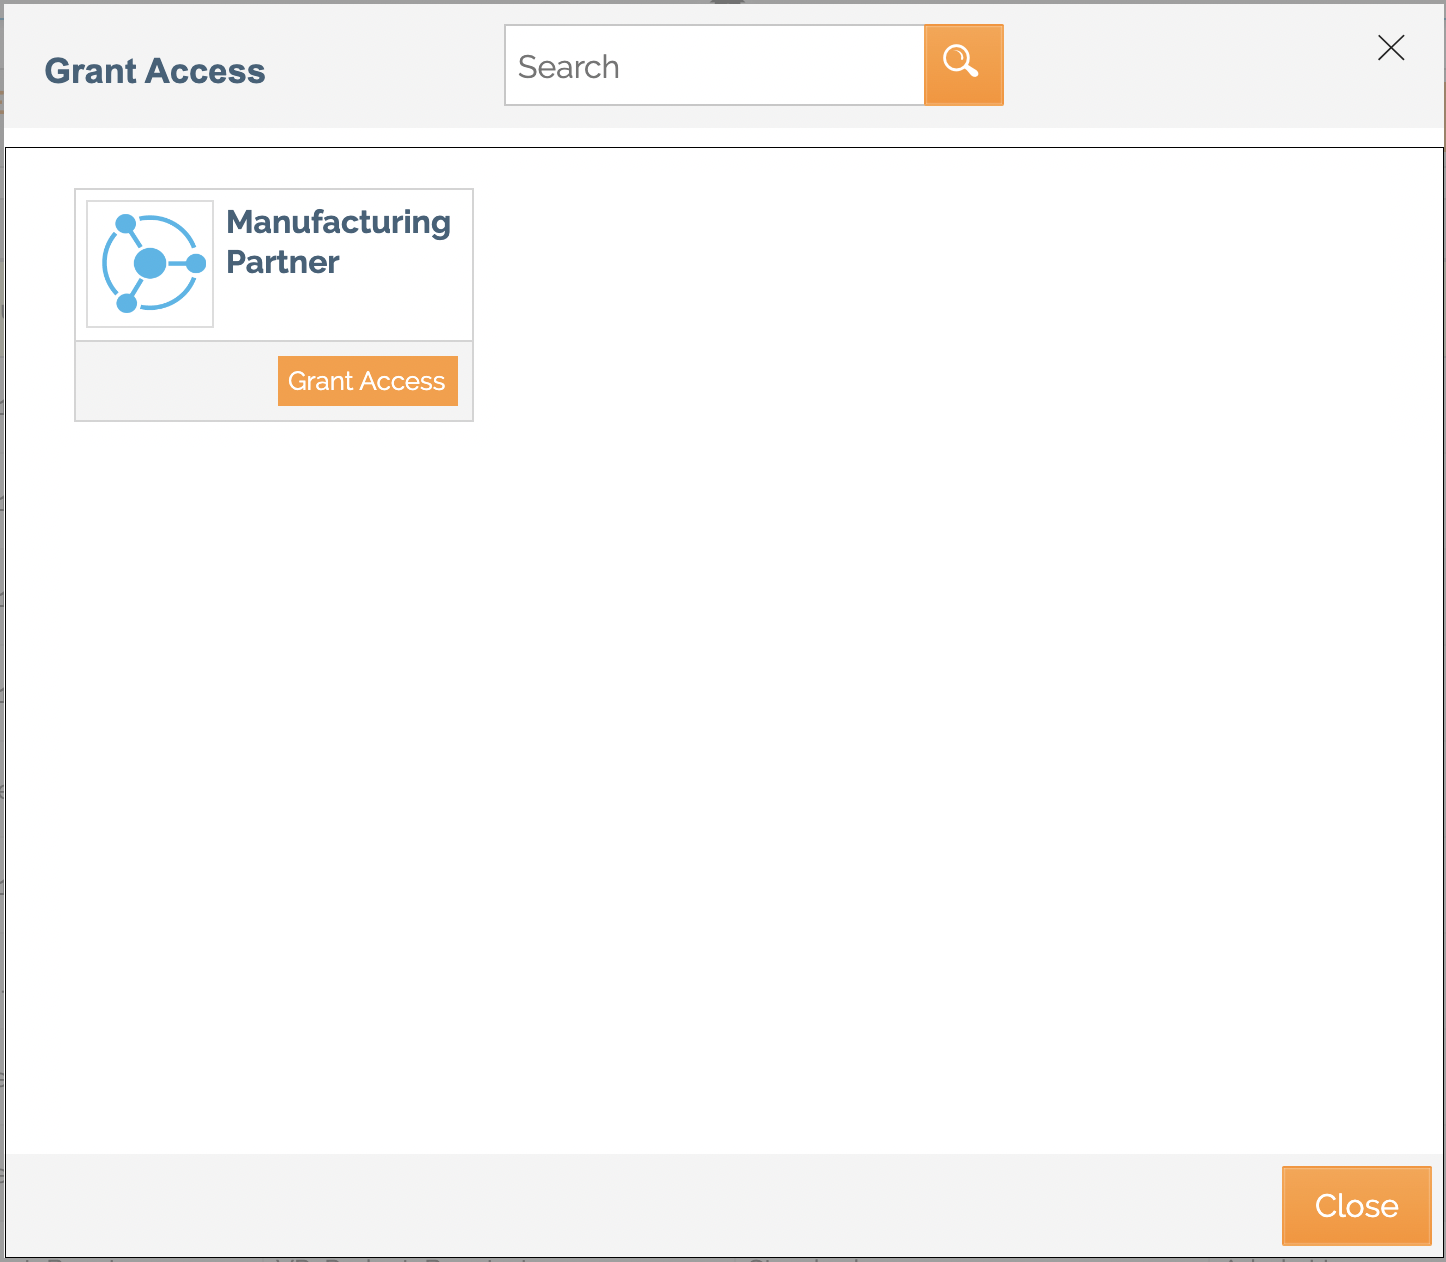Image resolution: width=1446 pixels, height=1262 pixels.
Task: Click the word Access in dialog heading
Action: 205,71
